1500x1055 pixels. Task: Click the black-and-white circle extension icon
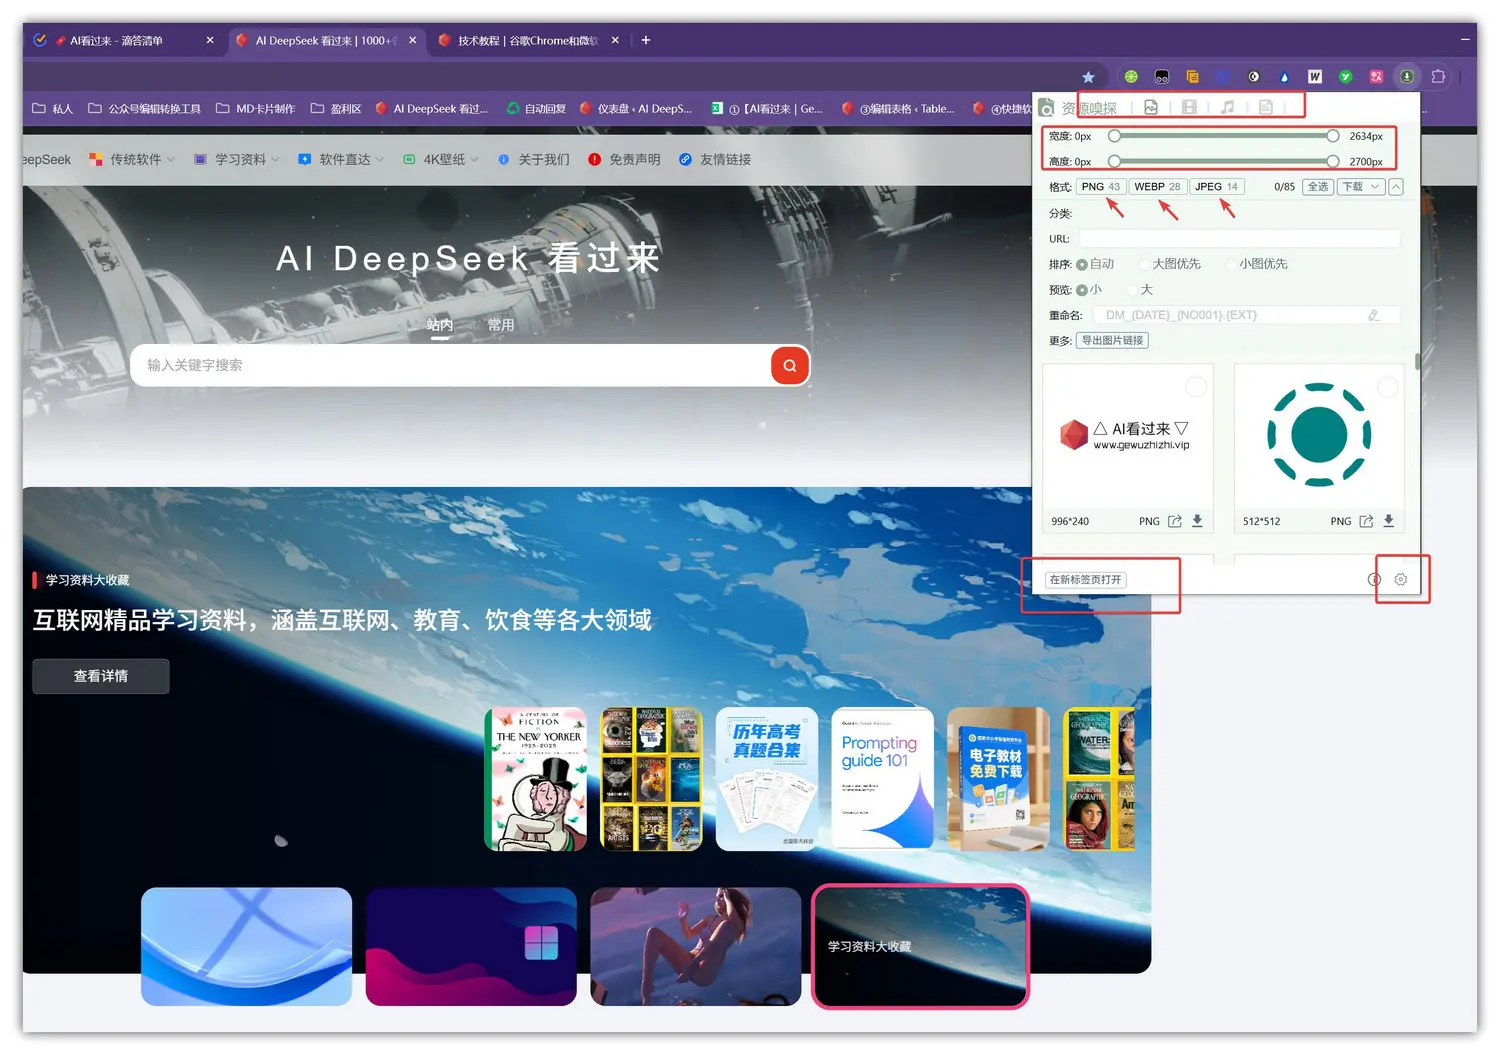pyautogui.click(x=1254, y=76)
